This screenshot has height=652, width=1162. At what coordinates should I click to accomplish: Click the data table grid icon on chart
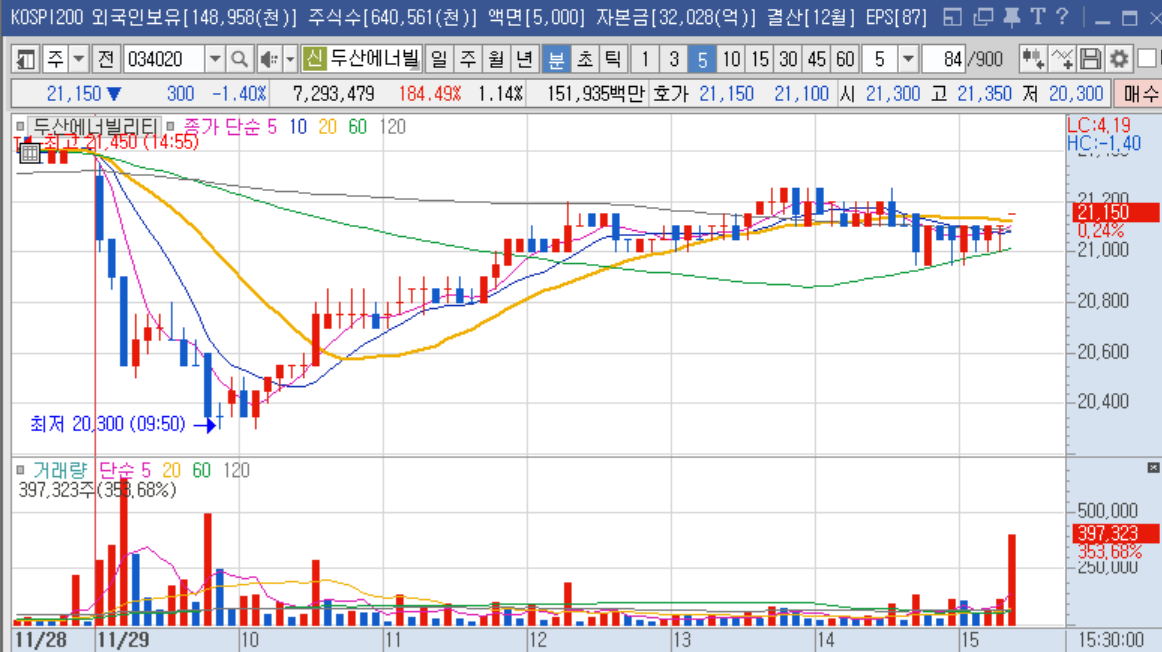(29, 153)
